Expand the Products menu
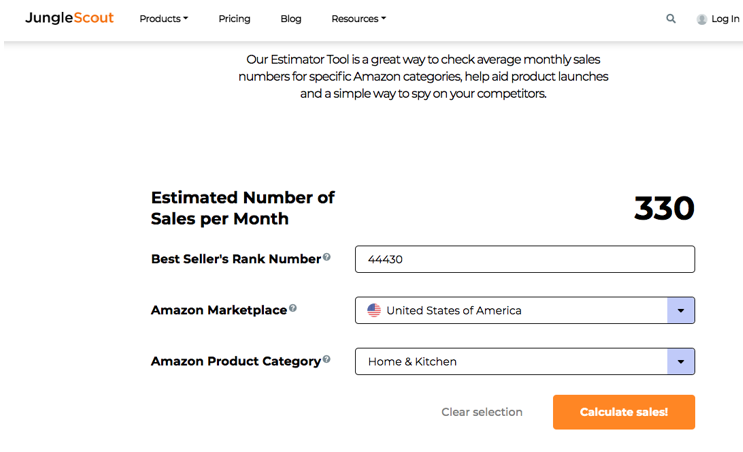The width and height of the screenshot is (743, 452). (x=163, y=19)
